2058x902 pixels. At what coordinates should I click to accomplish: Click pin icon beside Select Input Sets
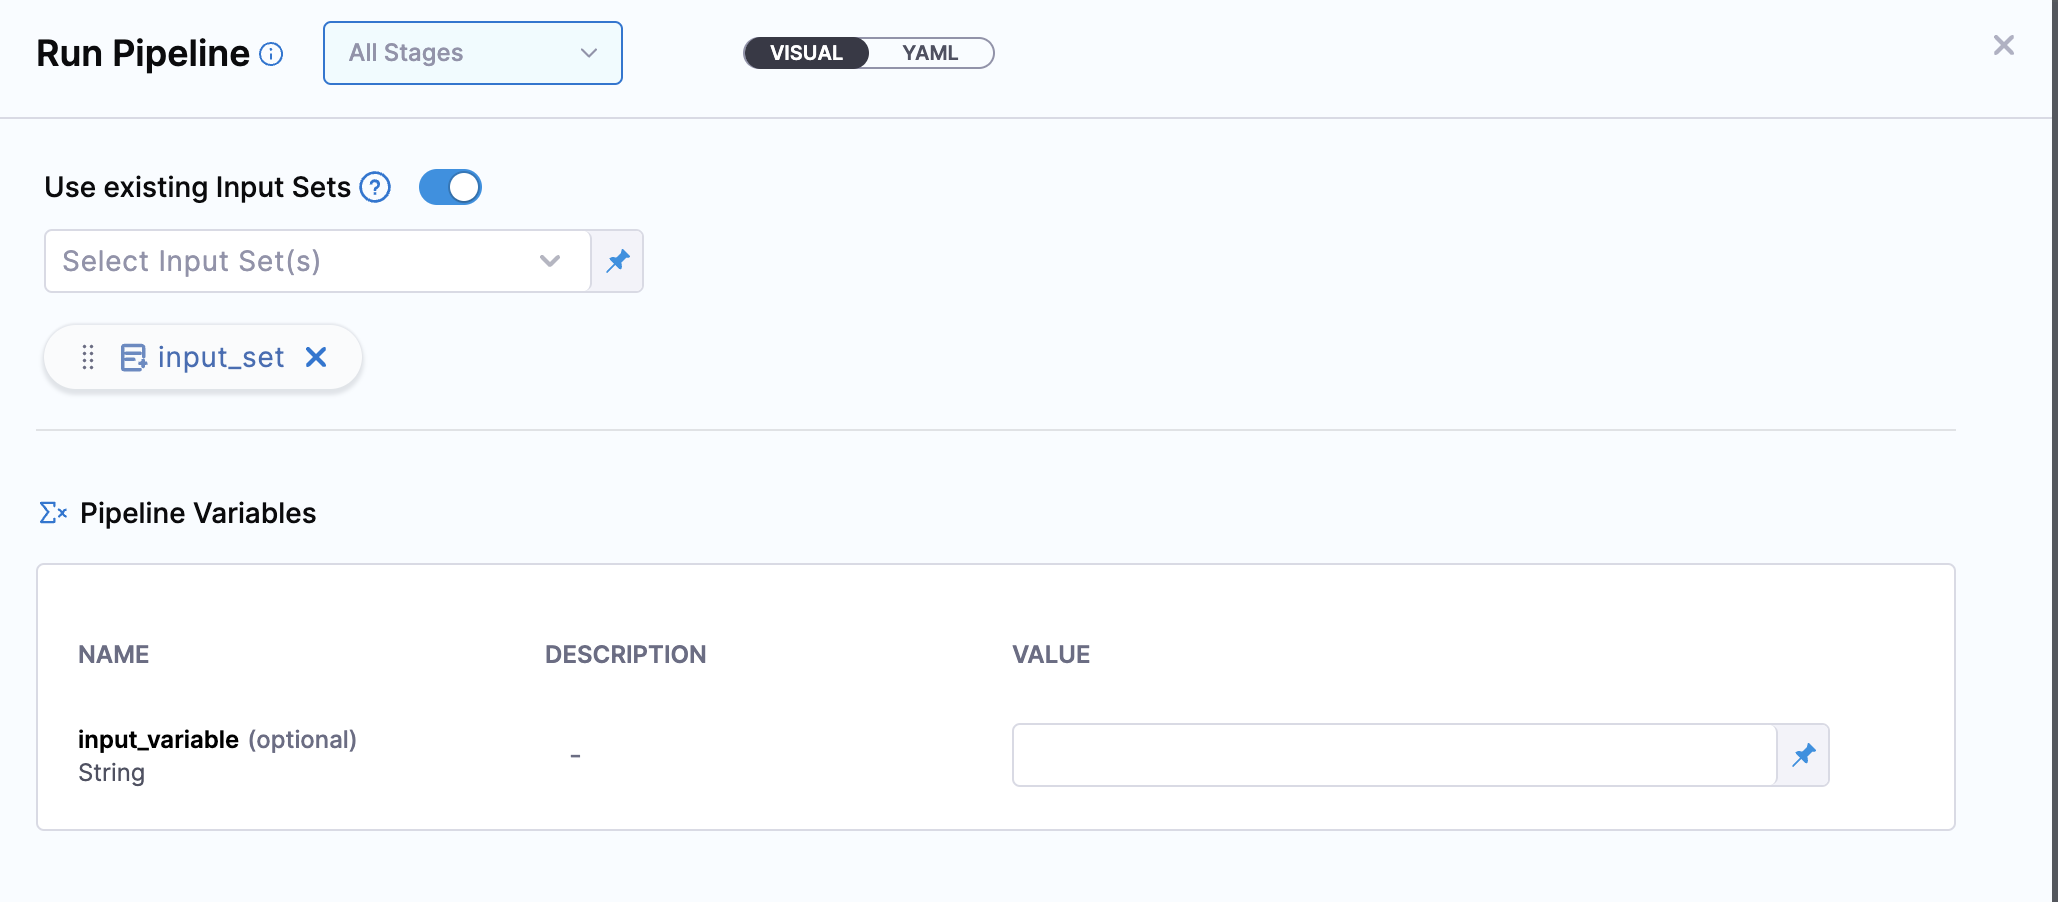[618, 261]
